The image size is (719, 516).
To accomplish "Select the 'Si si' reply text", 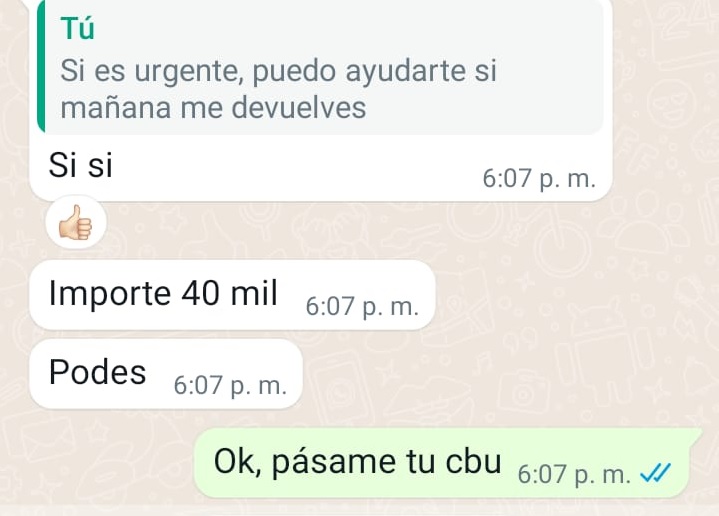I will (80, 165).
